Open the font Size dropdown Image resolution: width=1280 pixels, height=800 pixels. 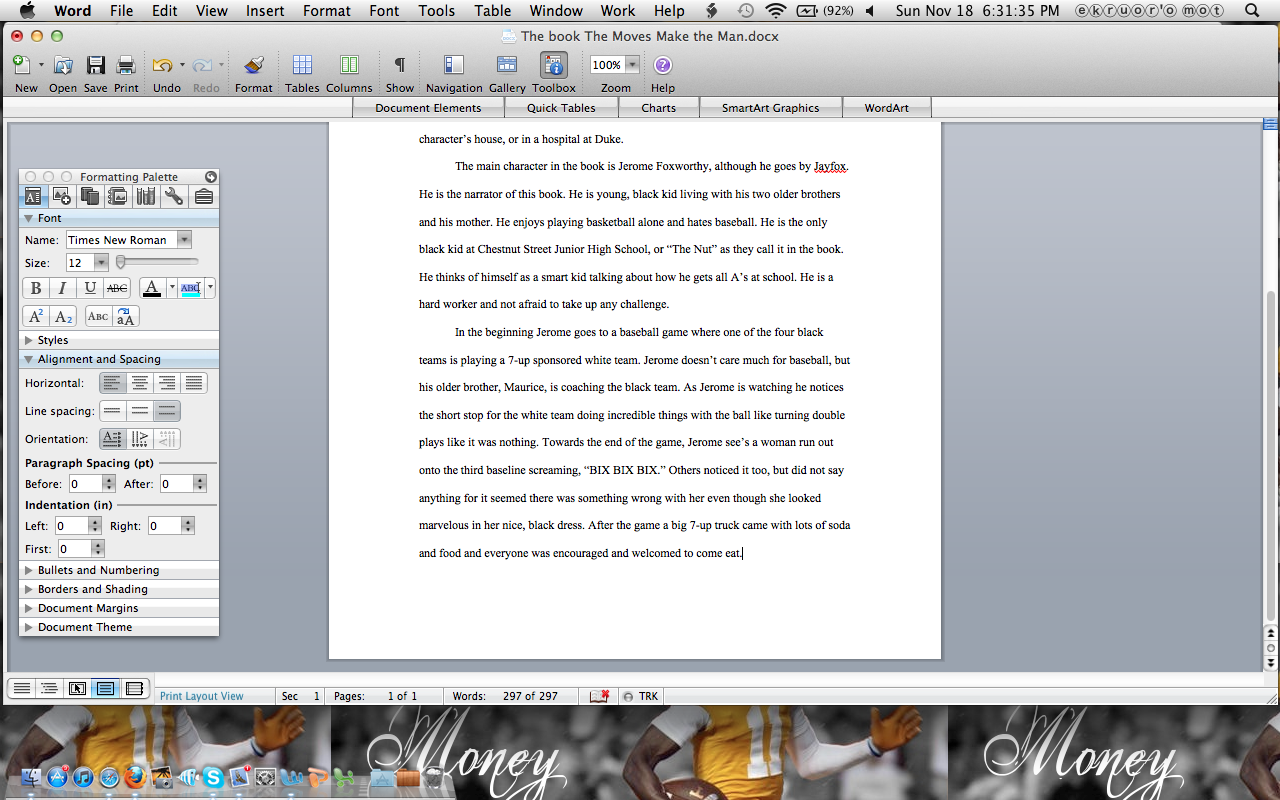[x=101, y=262]
